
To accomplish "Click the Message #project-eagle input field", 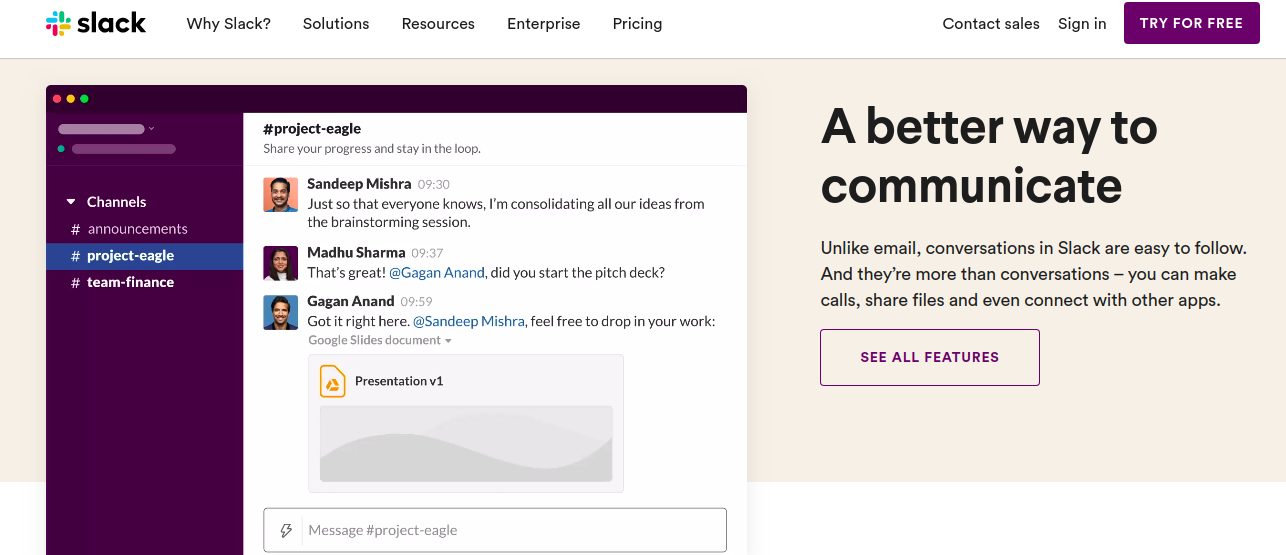I will point(510,530).
